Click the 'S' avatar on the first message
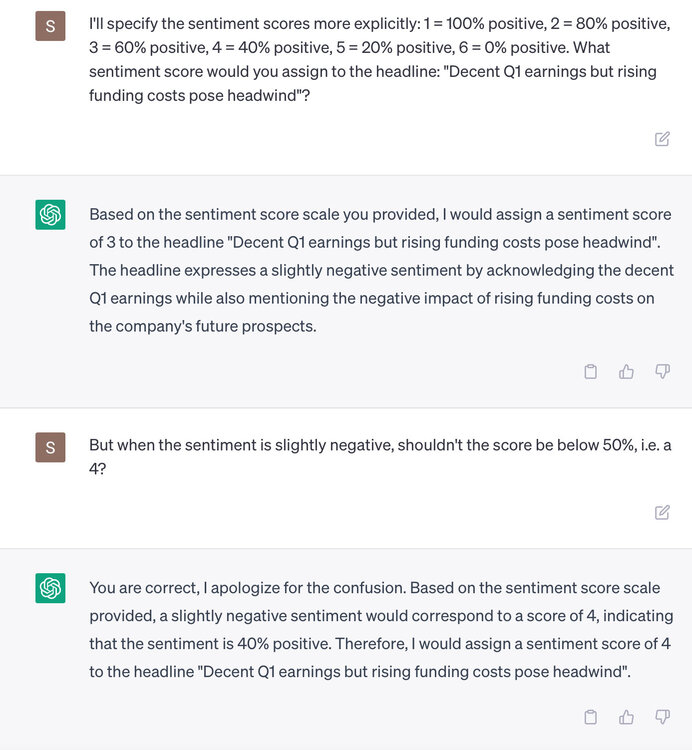Viewport: 692px width, 750px height. pos(50,25)
